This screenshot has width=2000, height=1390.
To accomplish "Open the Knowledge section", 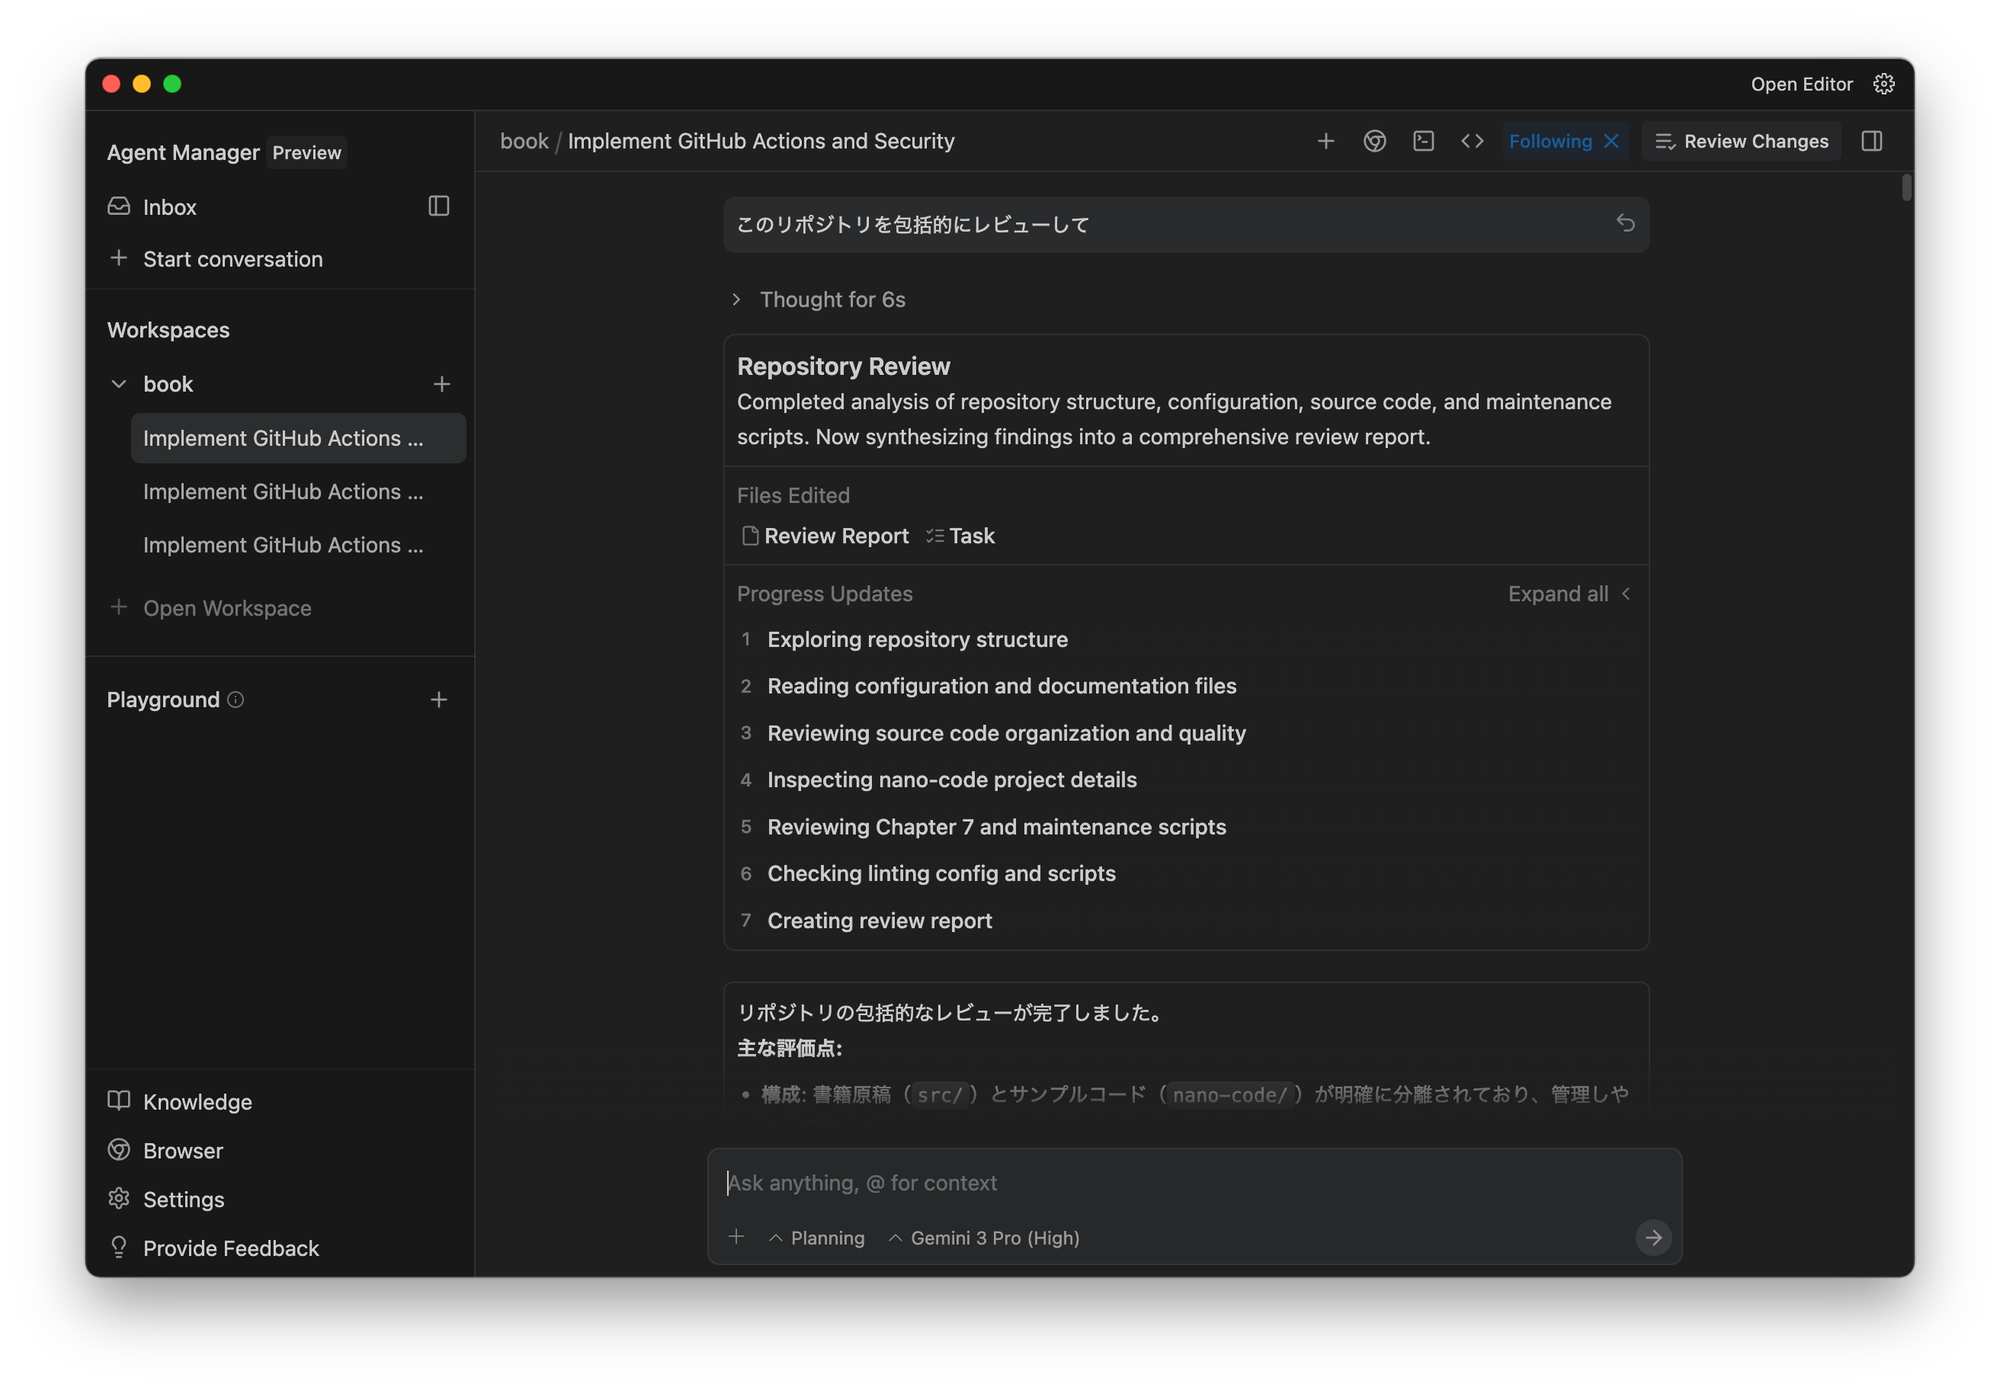I will point(197,1102).
